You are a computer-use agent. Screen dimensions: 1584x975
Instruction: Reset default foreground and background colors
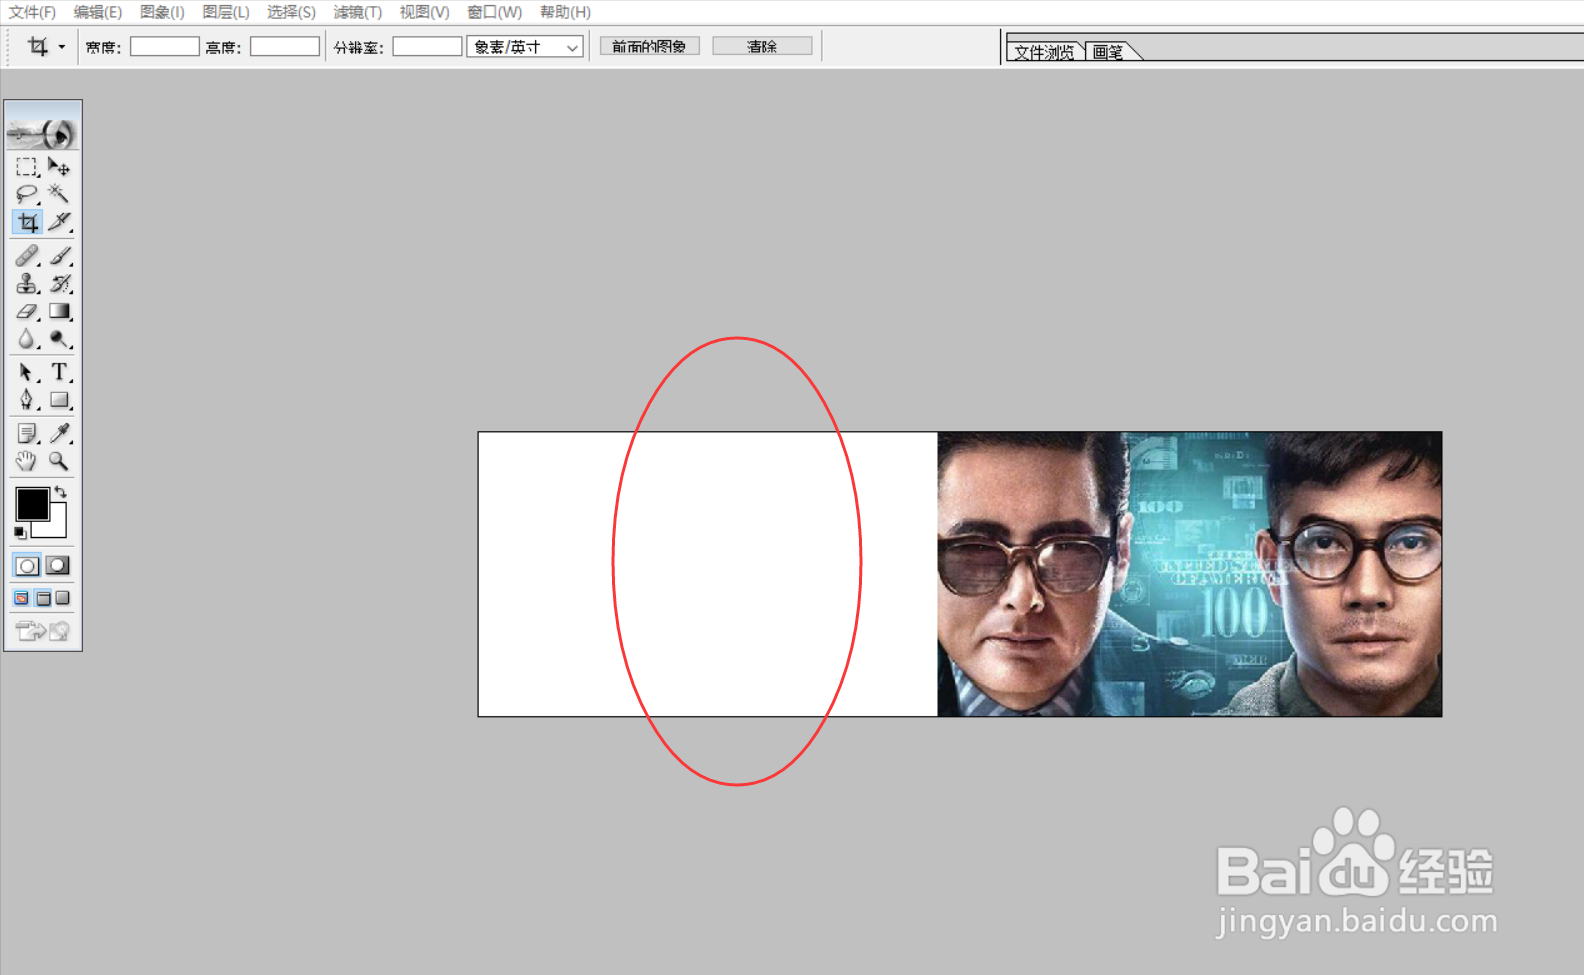click(20, 533)
